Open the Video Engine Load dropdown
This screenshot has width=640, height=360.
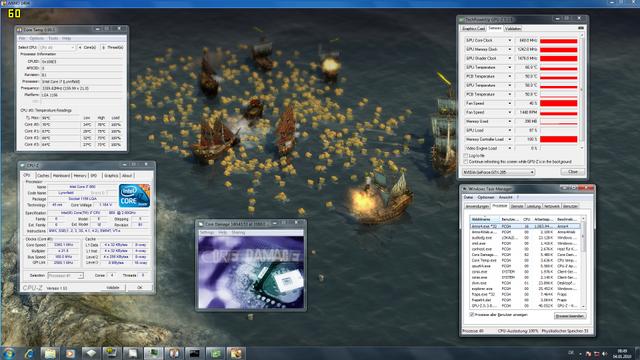[509, 148]
